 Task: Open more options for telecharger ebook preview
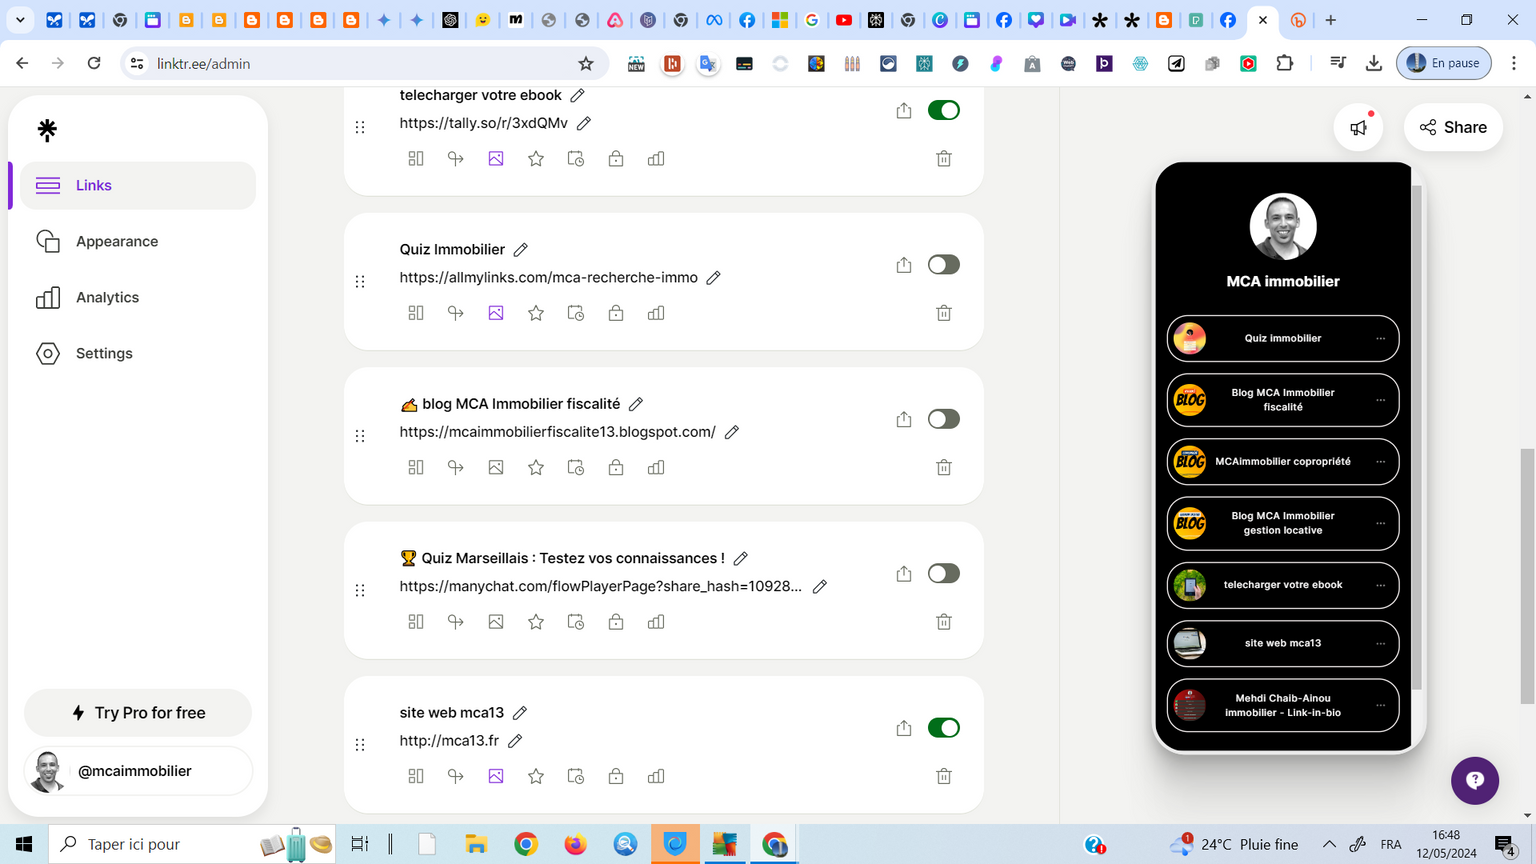click(1381, 585)
